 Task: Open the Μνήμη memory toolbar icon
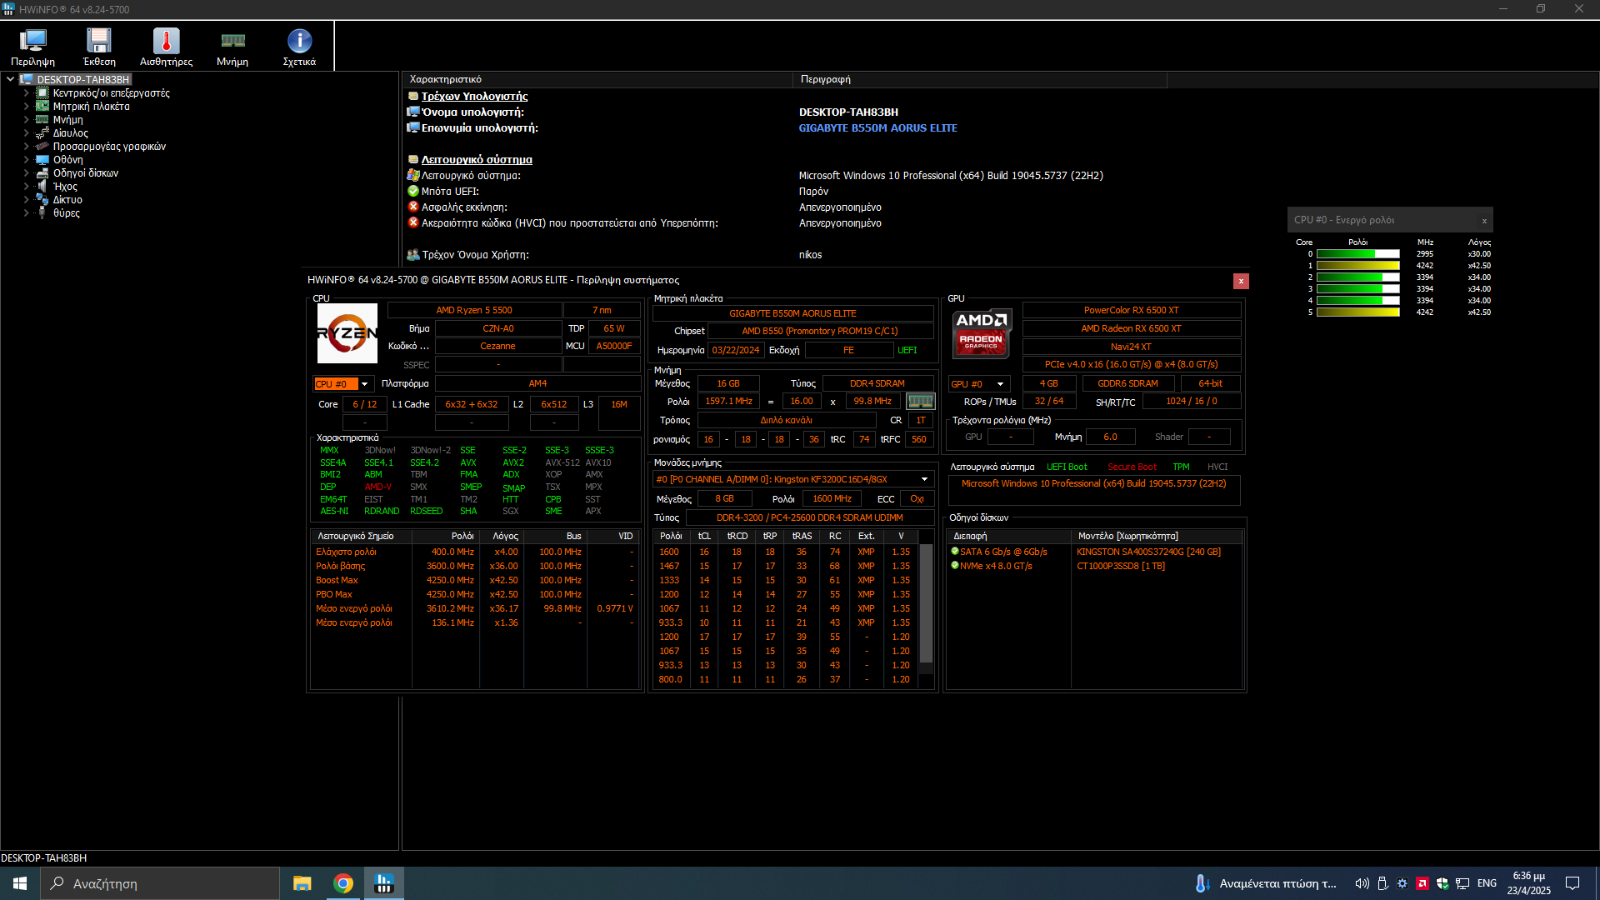(233, 47)
